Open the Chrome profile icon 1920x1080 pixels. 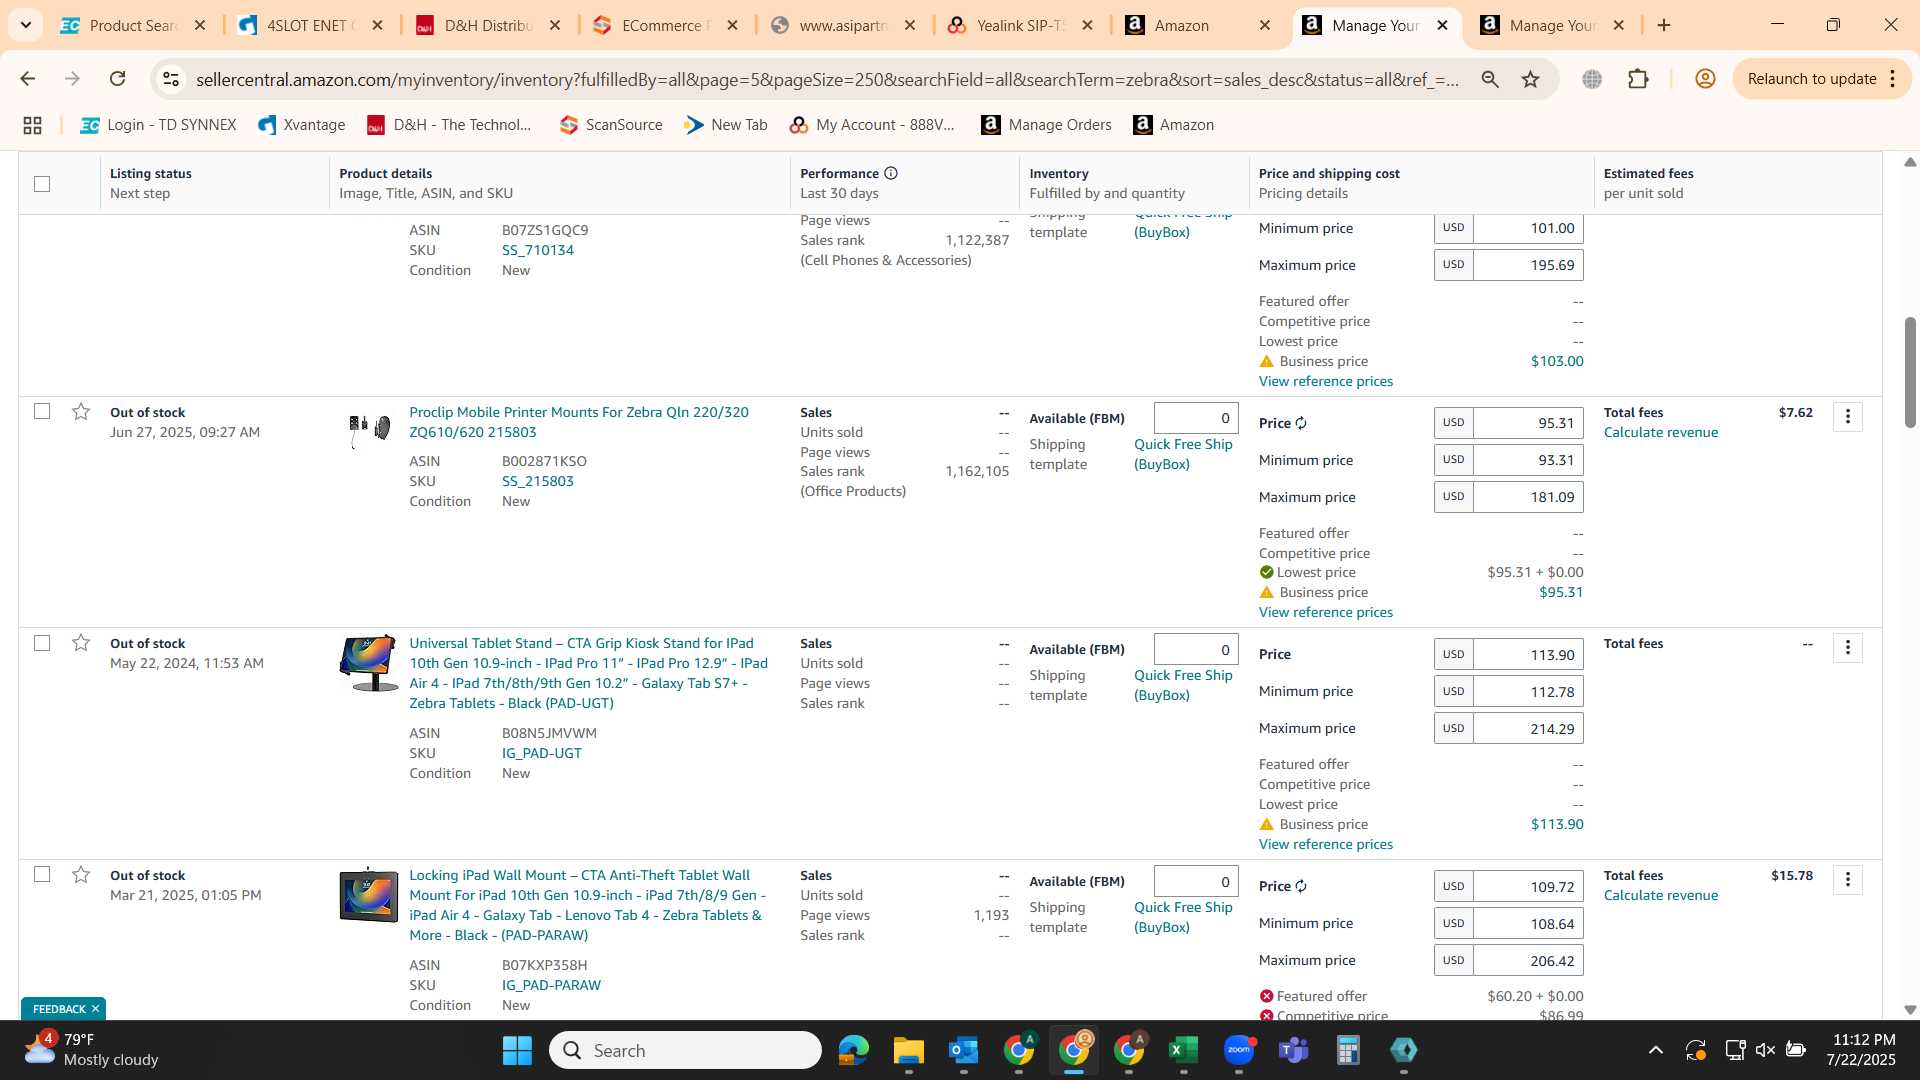1705,79
